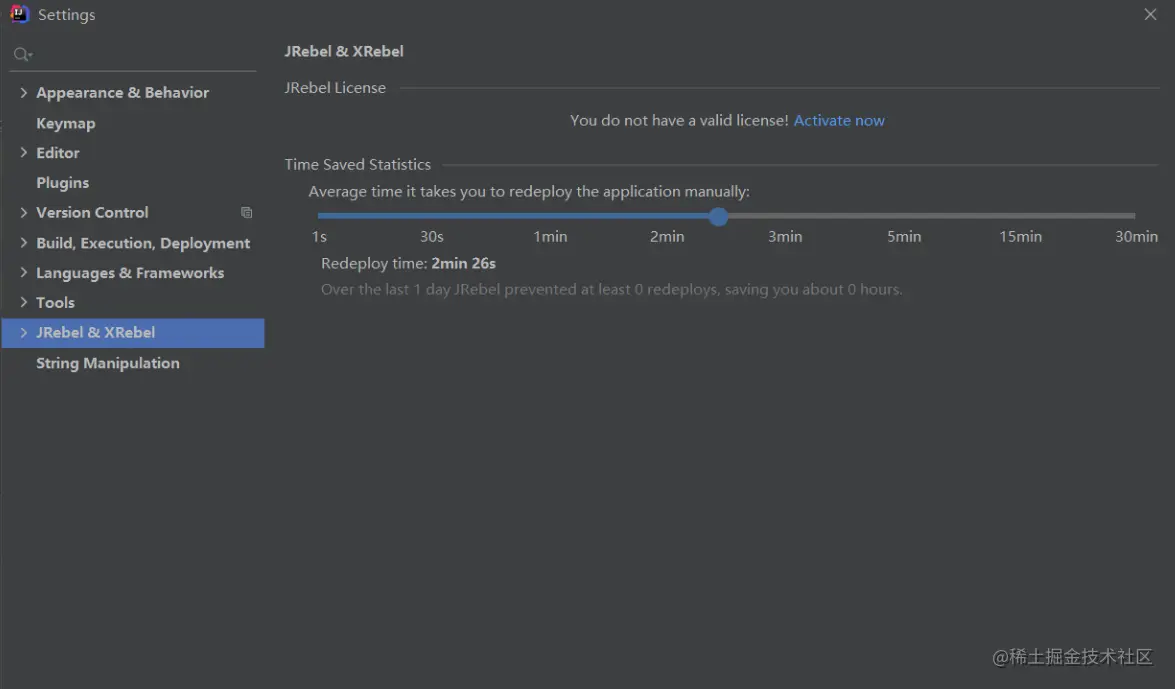Click the IntelliJ IDEA logo in the title bar
Screen dimensions: 1175x689
[19, 14]
